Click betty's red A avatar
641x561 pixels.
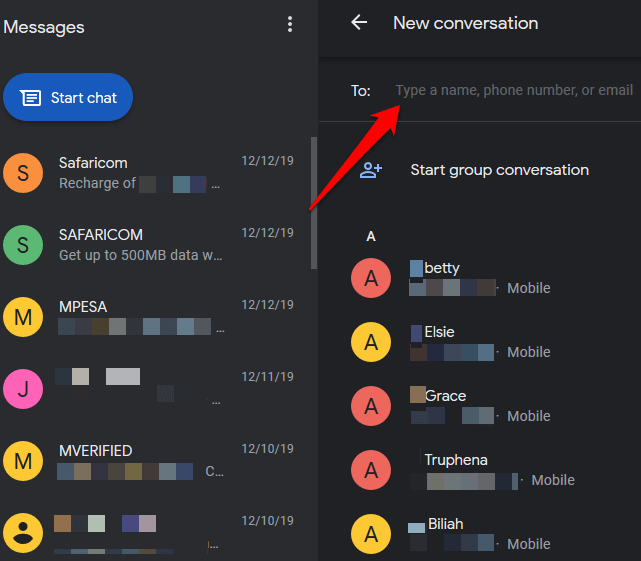coord(371,278)
